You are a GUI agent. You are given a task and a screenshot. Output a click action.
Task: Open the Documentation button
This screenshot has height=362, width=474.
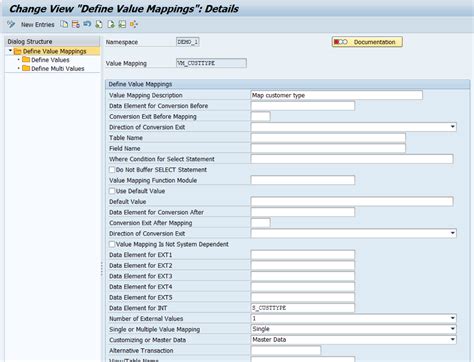pyautogui.click(x=367, y=42)
